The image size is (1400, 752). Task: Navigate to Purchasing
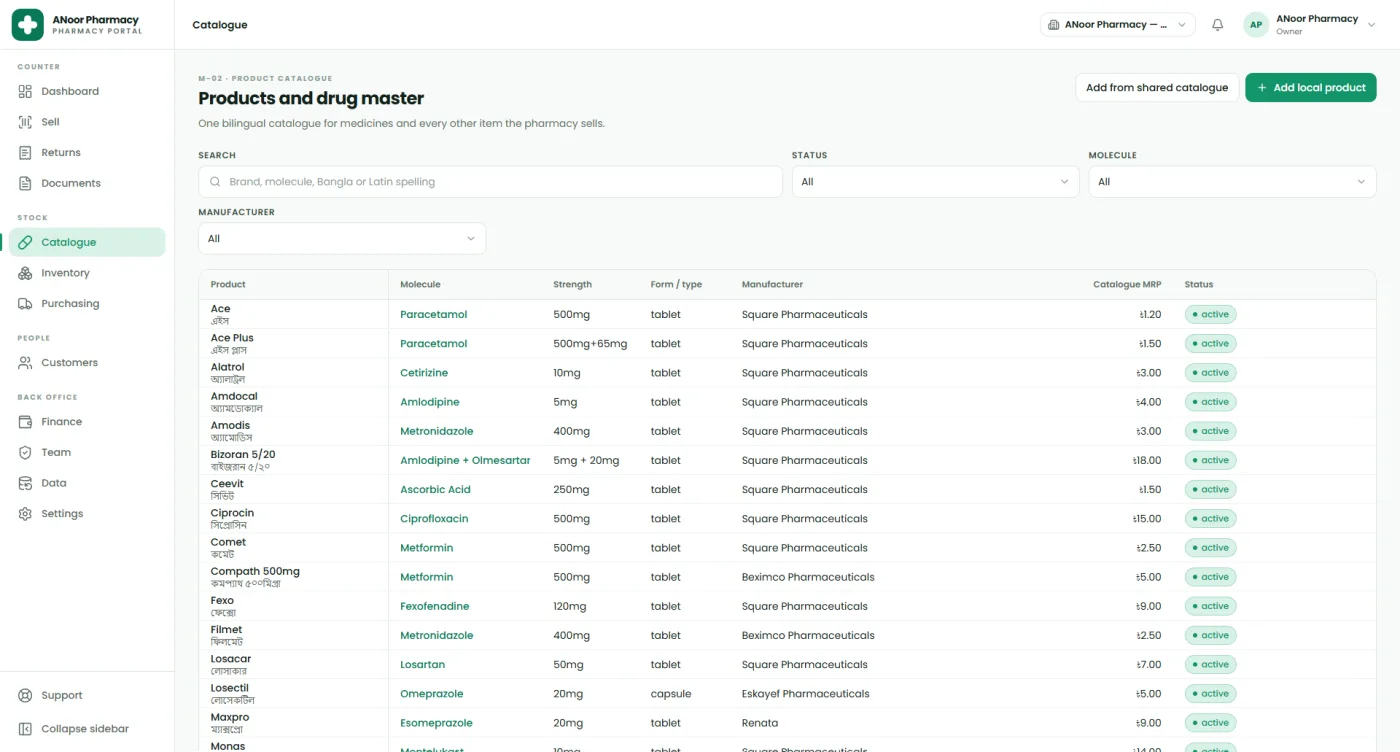(x=87, y=304)
